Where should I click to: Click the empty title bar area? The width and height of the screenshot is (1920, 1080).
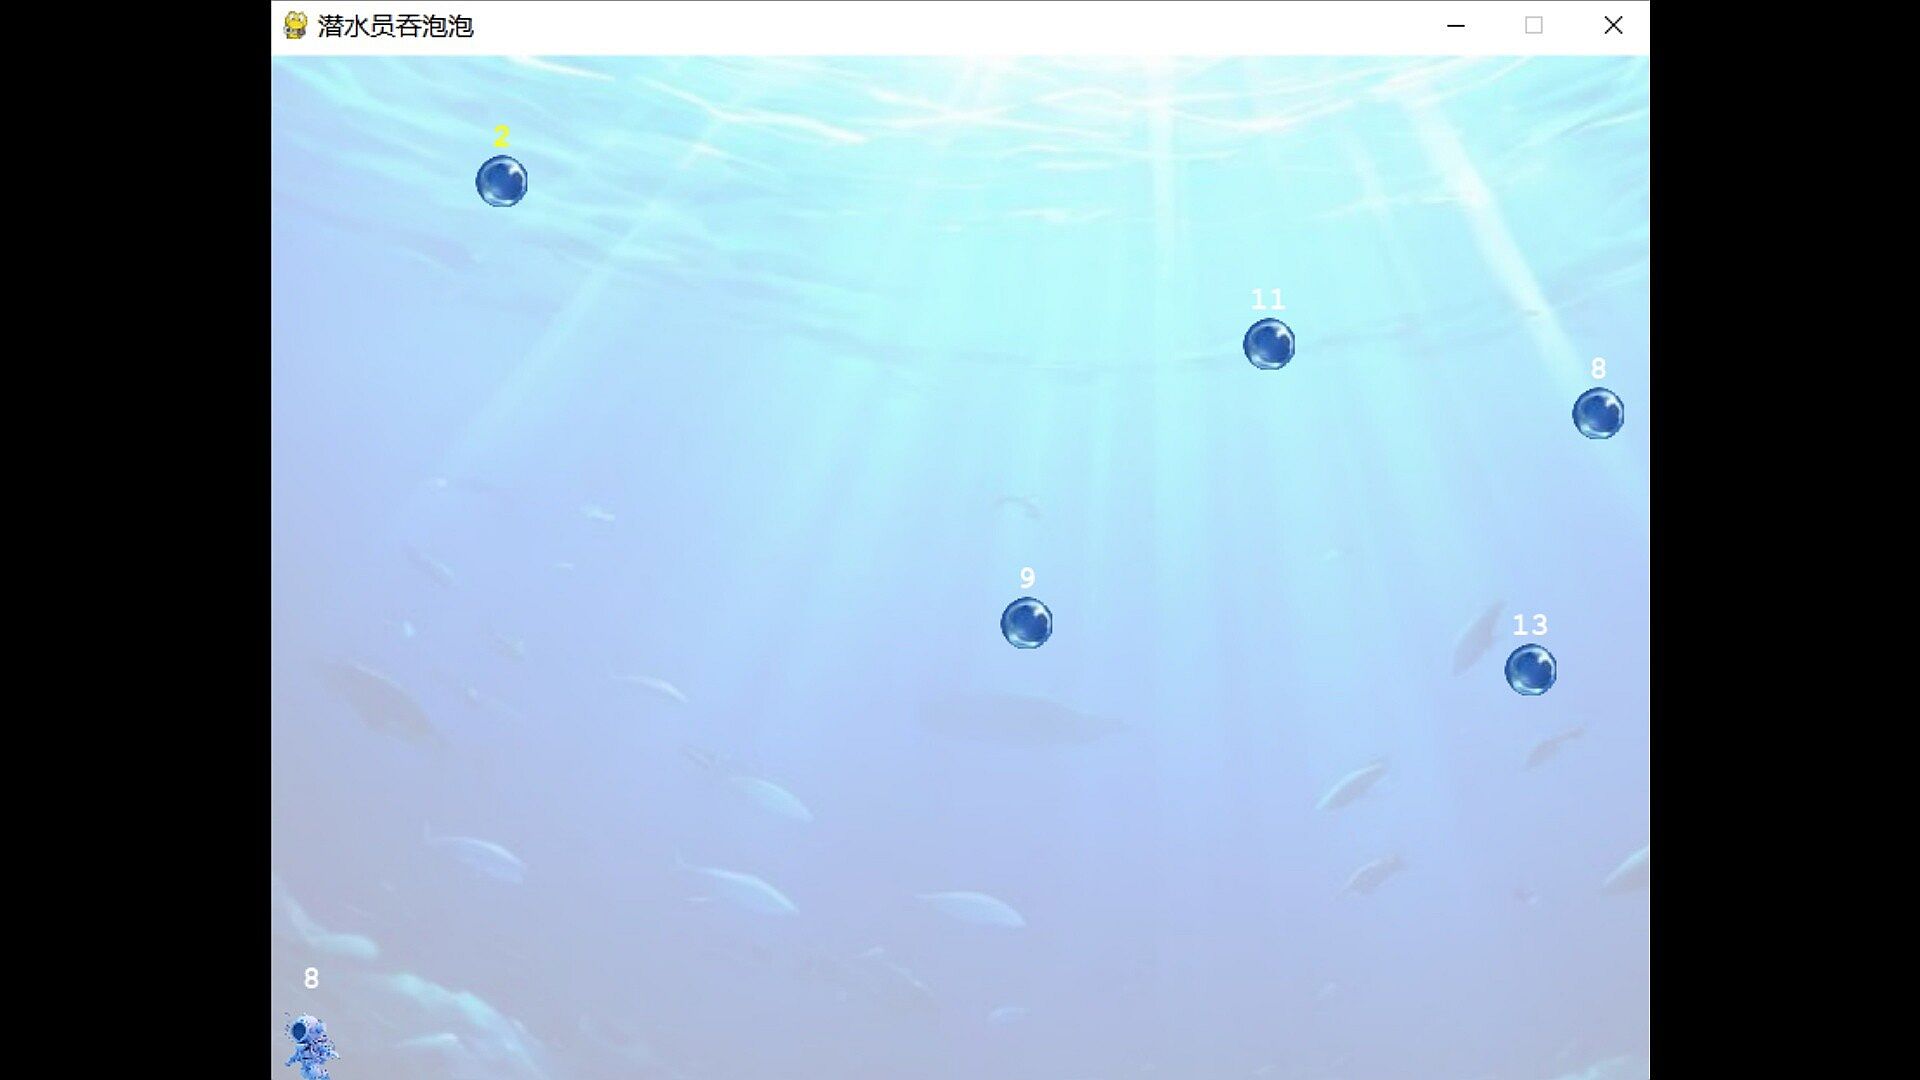tap(950, 26)
